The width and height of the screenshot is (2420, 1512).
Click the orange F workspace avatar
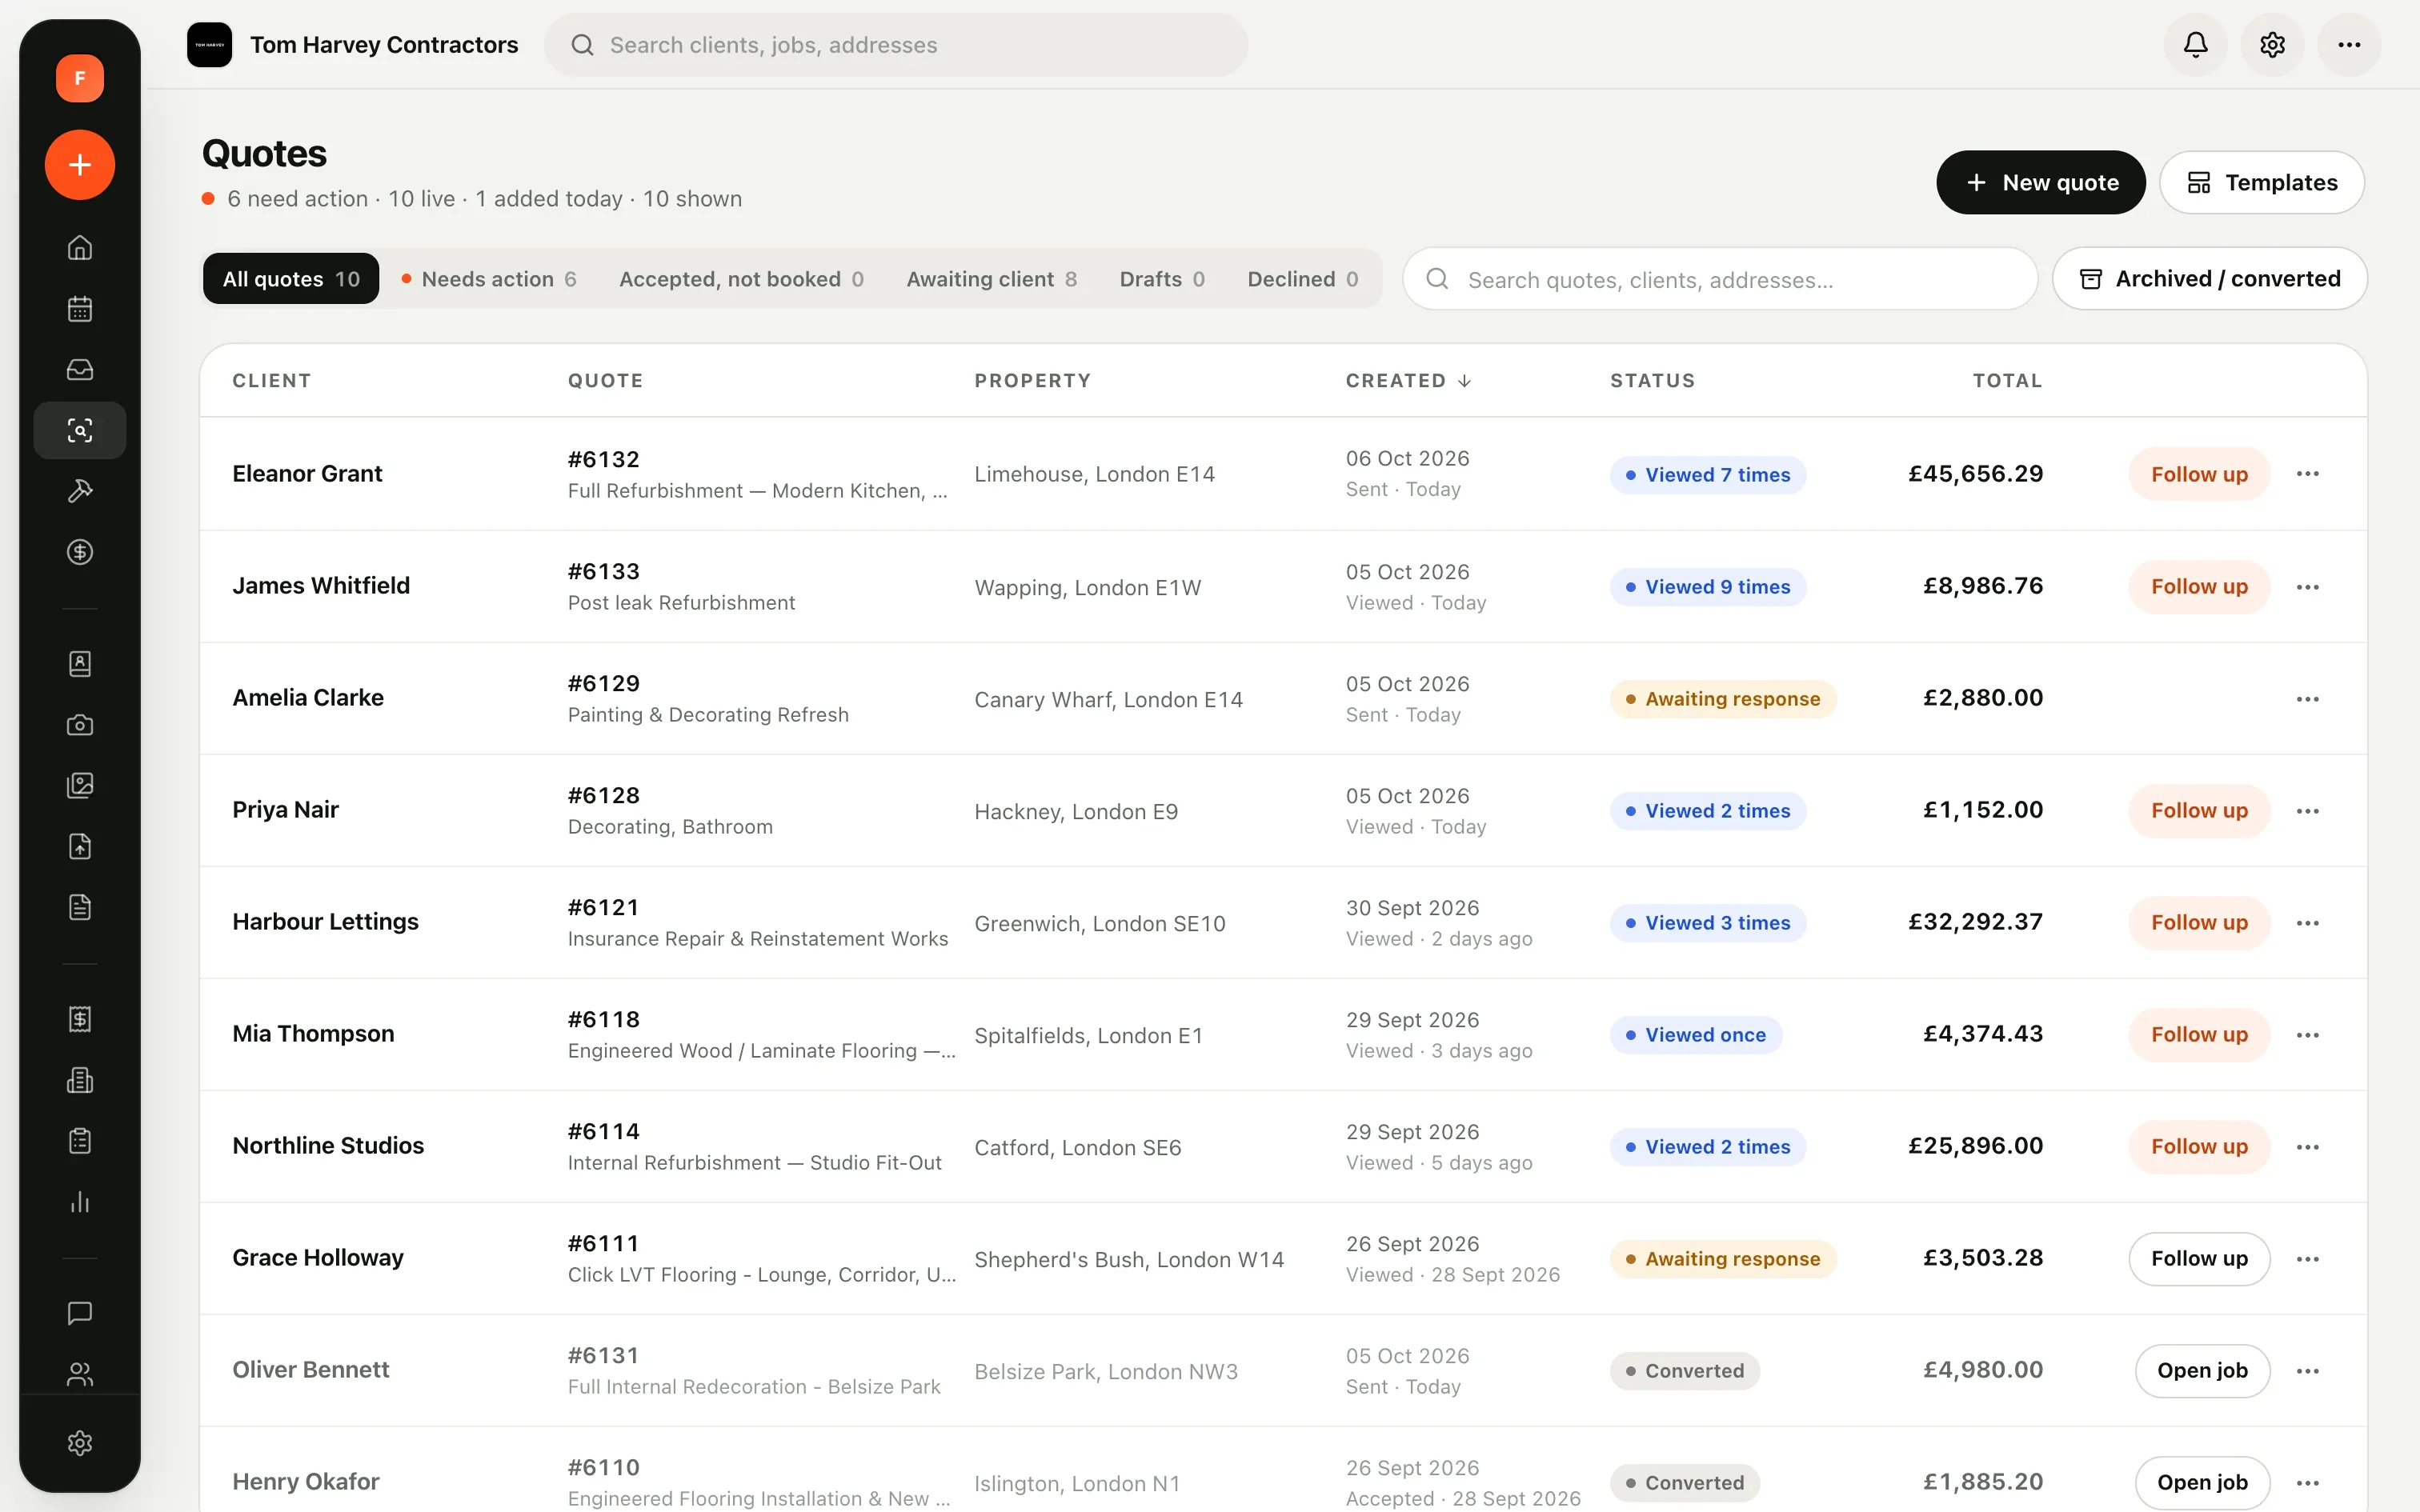[x=80, y=78]
